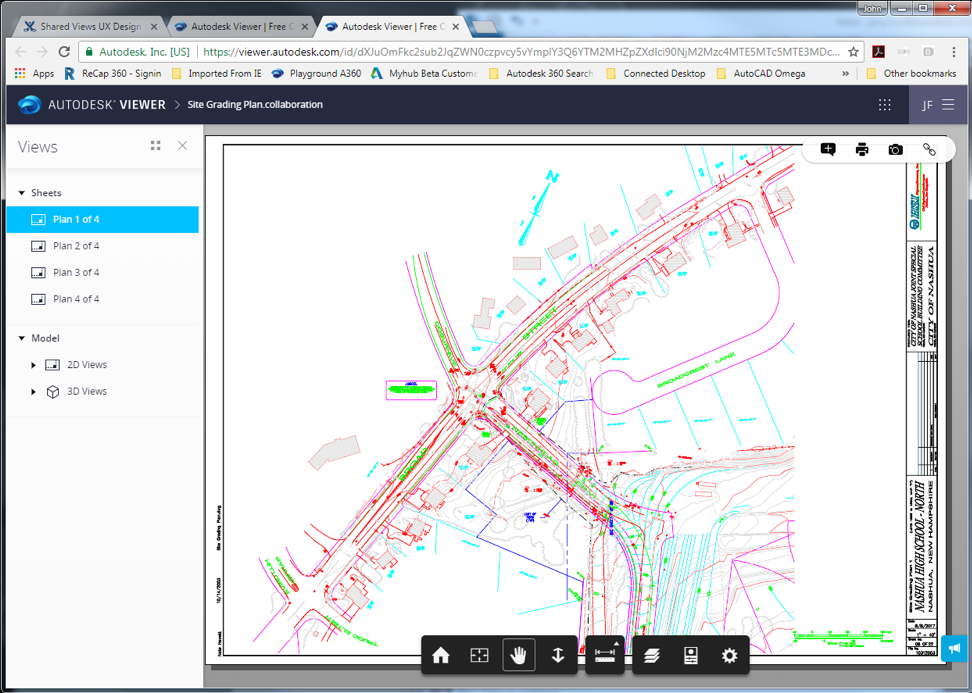Expand the 2D Views tree node
Screen dimensions: 972x693
coord(34,365)
